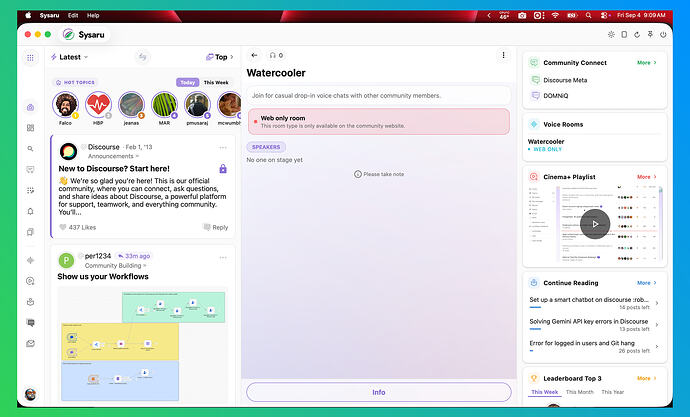This screenshot has width=690, height=417.
Task: Open jeanas's hot topic avatar
Action: 131,105
